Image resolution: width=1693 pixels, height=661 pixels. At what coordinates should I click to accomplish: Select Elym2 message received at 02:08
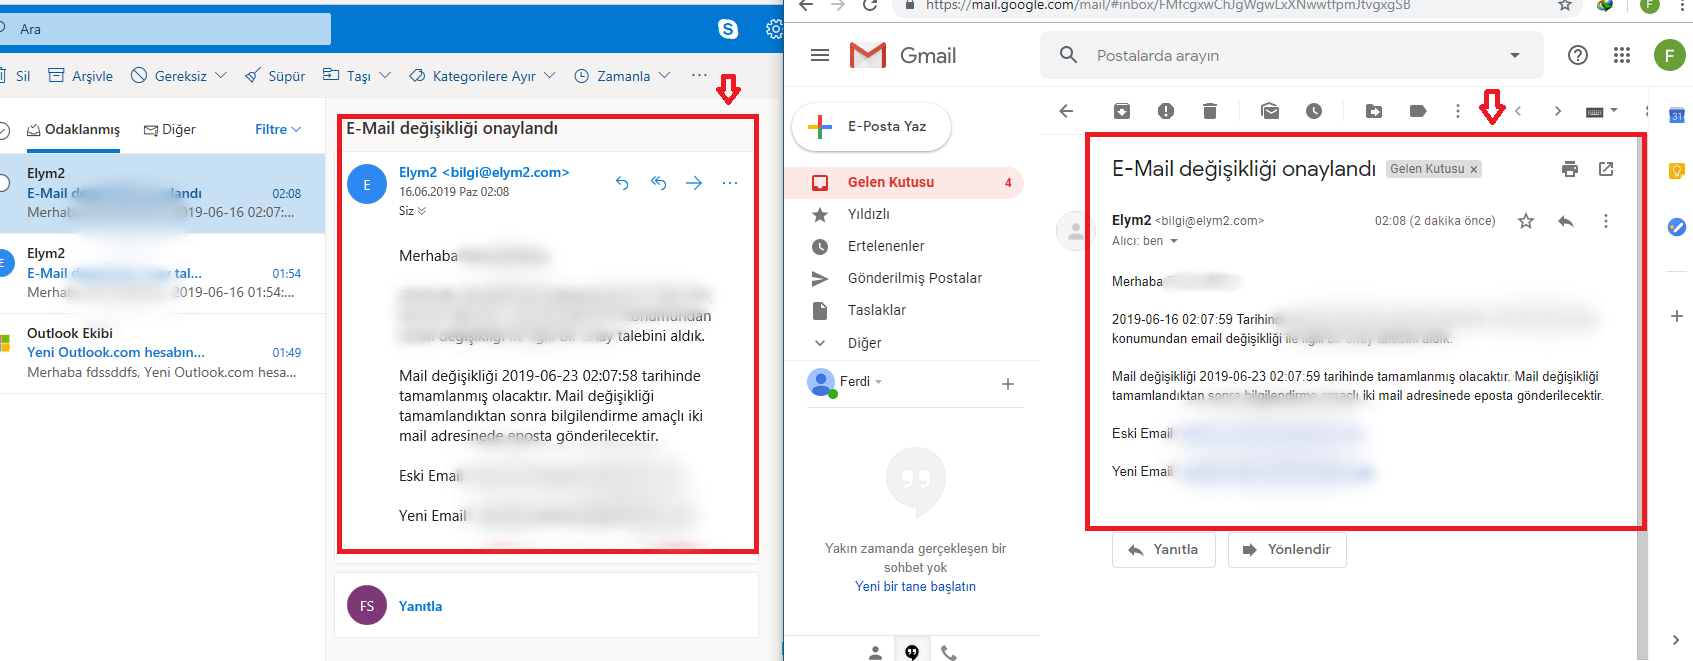pyautogui.click(x=162, y=193)
